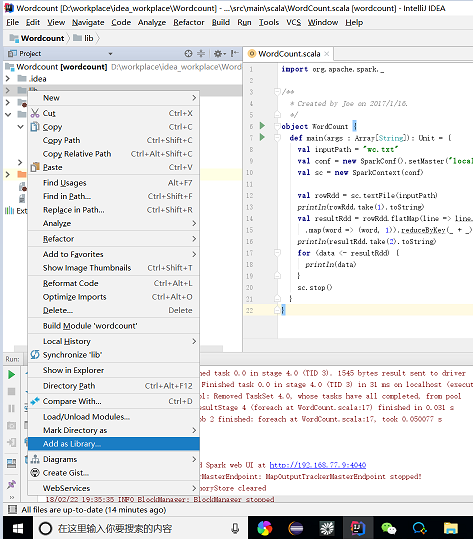
Task: Choose Optimize Imports
Action: 114,297
